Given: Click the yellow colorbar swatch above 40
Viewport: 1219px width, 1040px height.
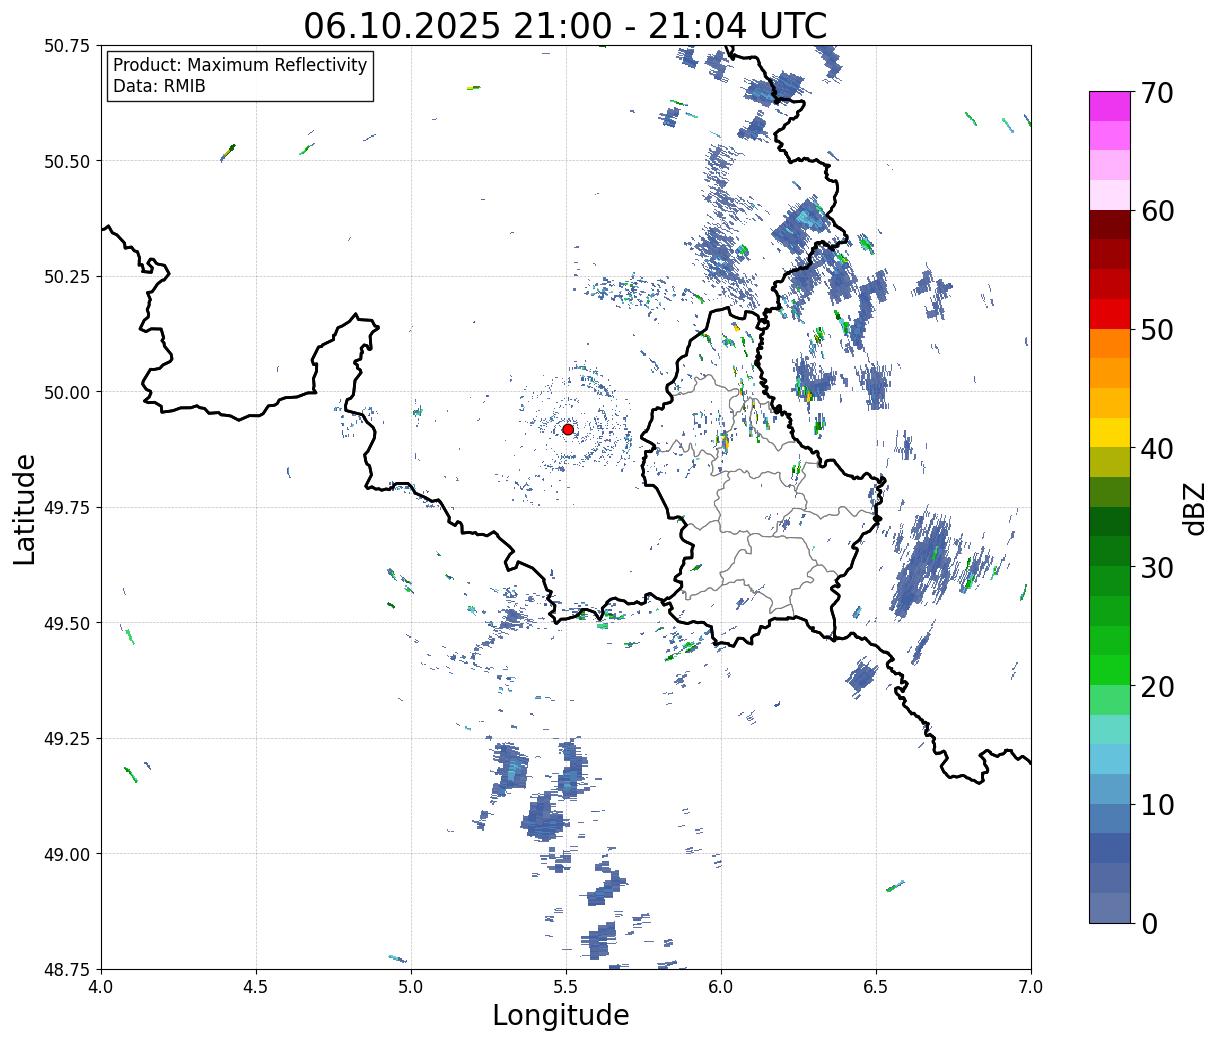Looking at the screenshot, I should pos(1110,432).
